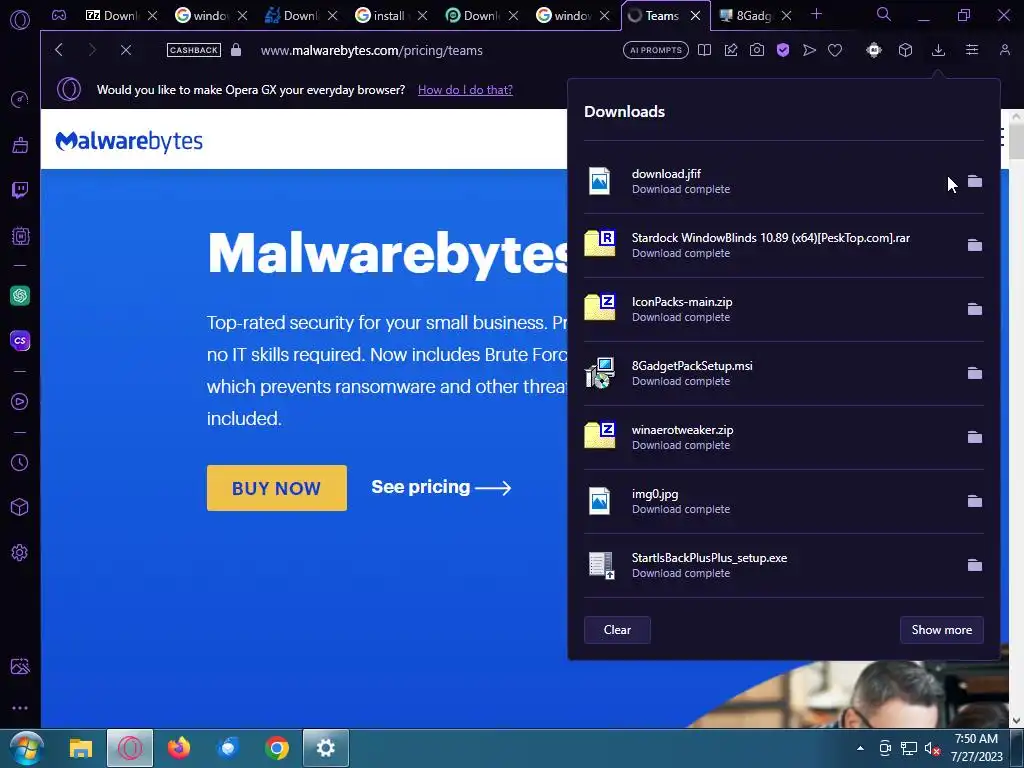Launch Firefox from taskbar
Screen dimensions: 1024x768
coord(178,748)
